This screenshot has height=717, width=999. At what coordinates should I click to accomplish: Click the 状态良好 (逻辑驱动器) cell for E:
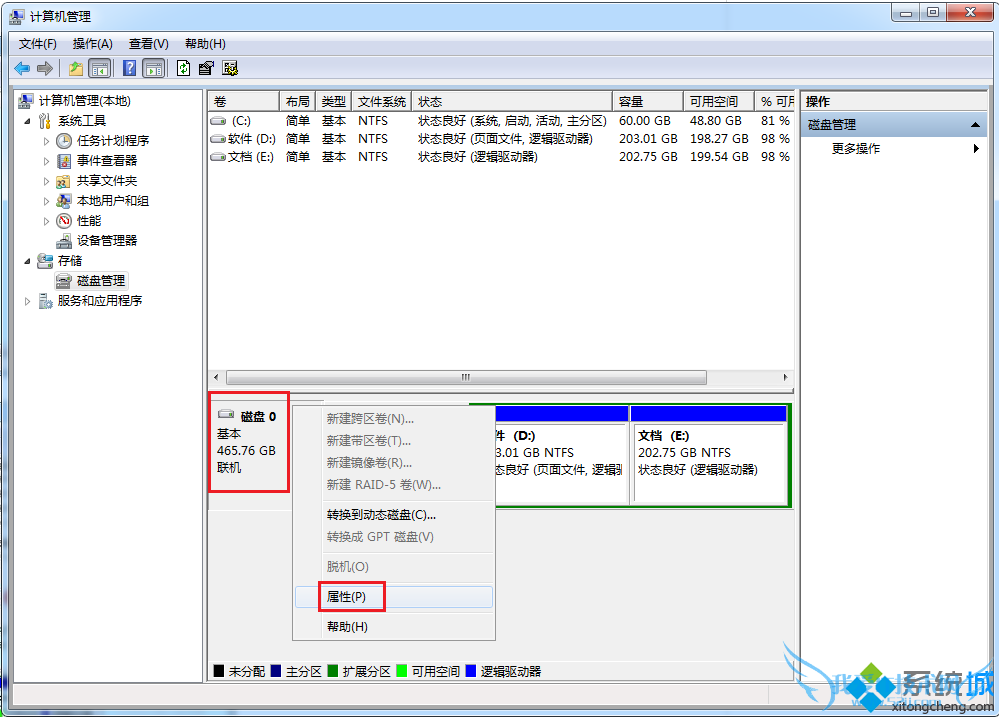[478, 157]
